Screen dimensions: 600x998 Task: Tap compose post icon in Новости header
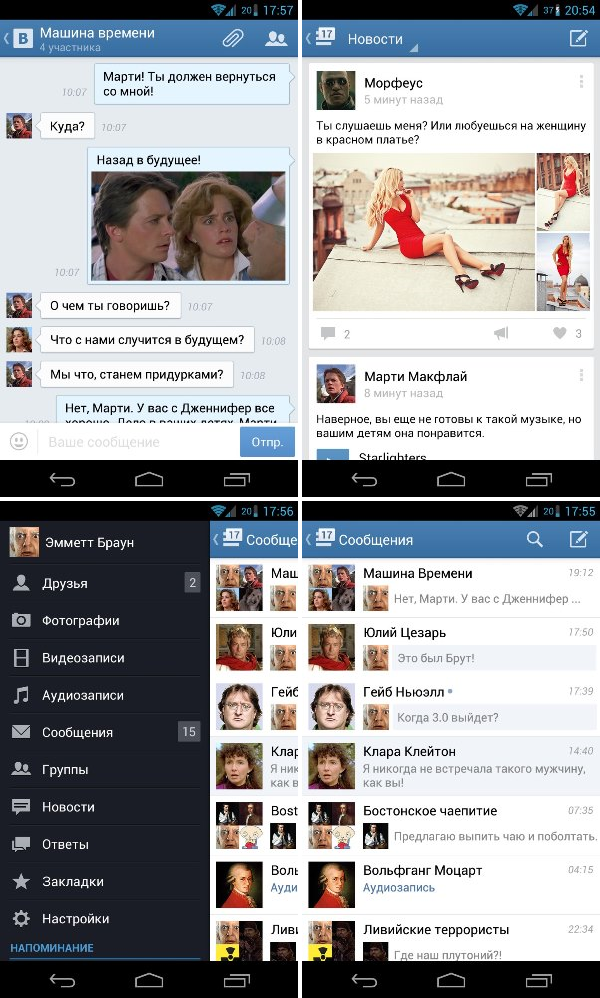578,38
